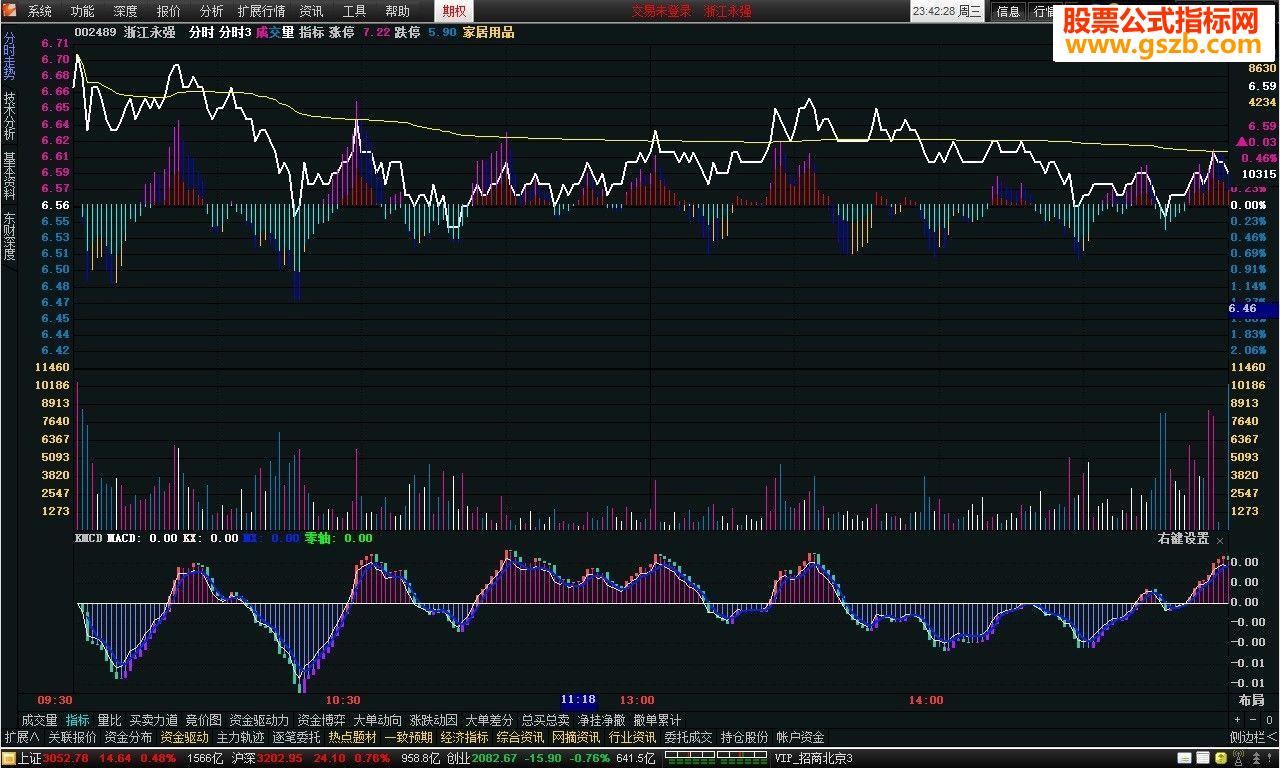1280x768 pixels.
Task: Open the 资金驱动 tab
Action: [x=184, y=737]
